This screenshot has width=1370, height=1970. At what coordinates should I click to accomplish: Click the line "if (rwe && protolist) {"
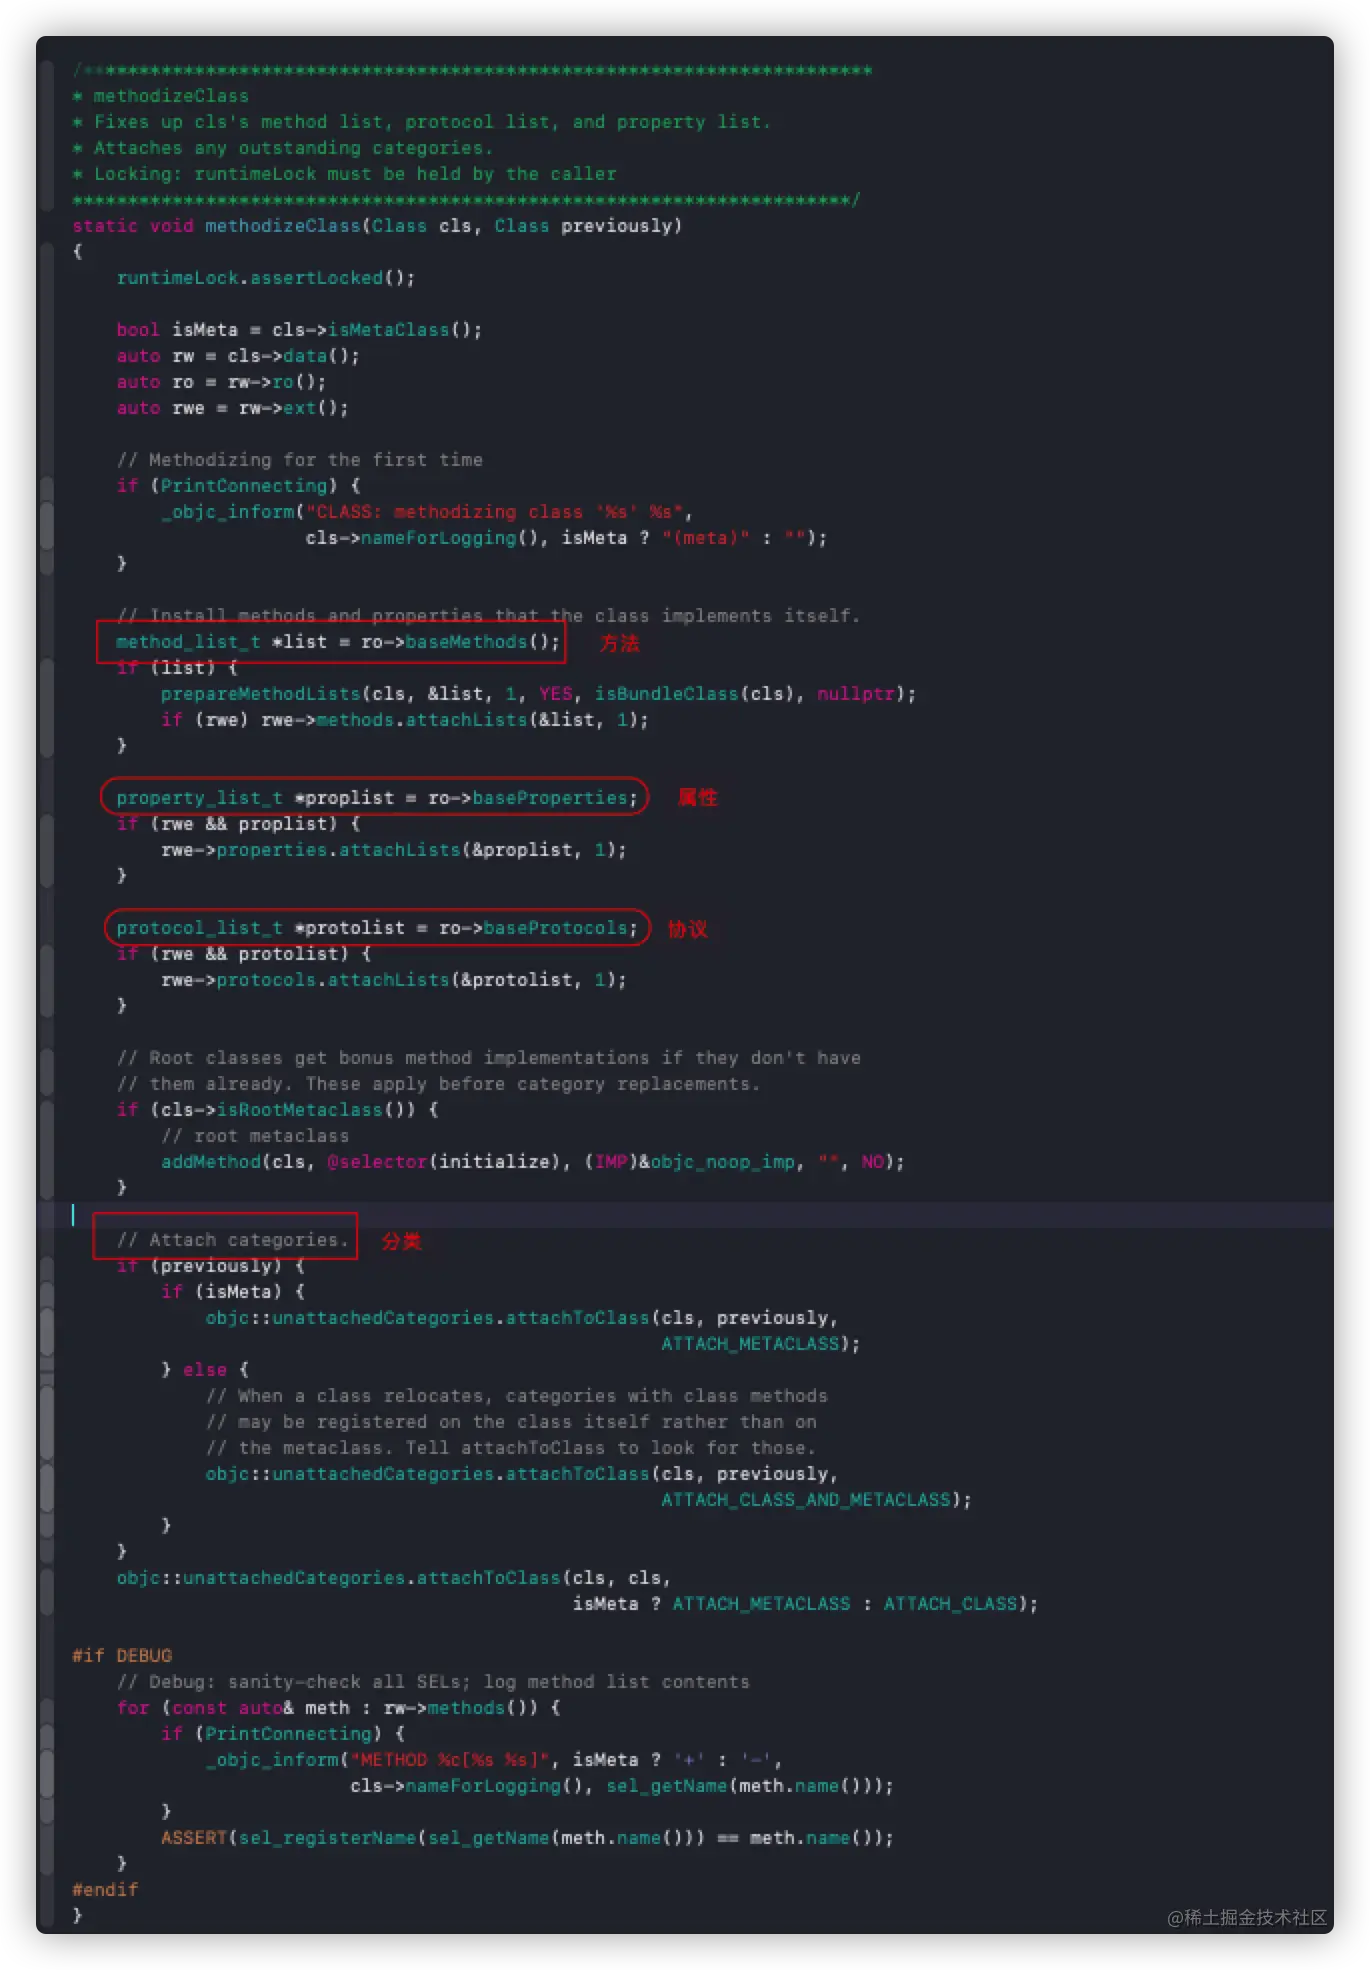[243, 954]
